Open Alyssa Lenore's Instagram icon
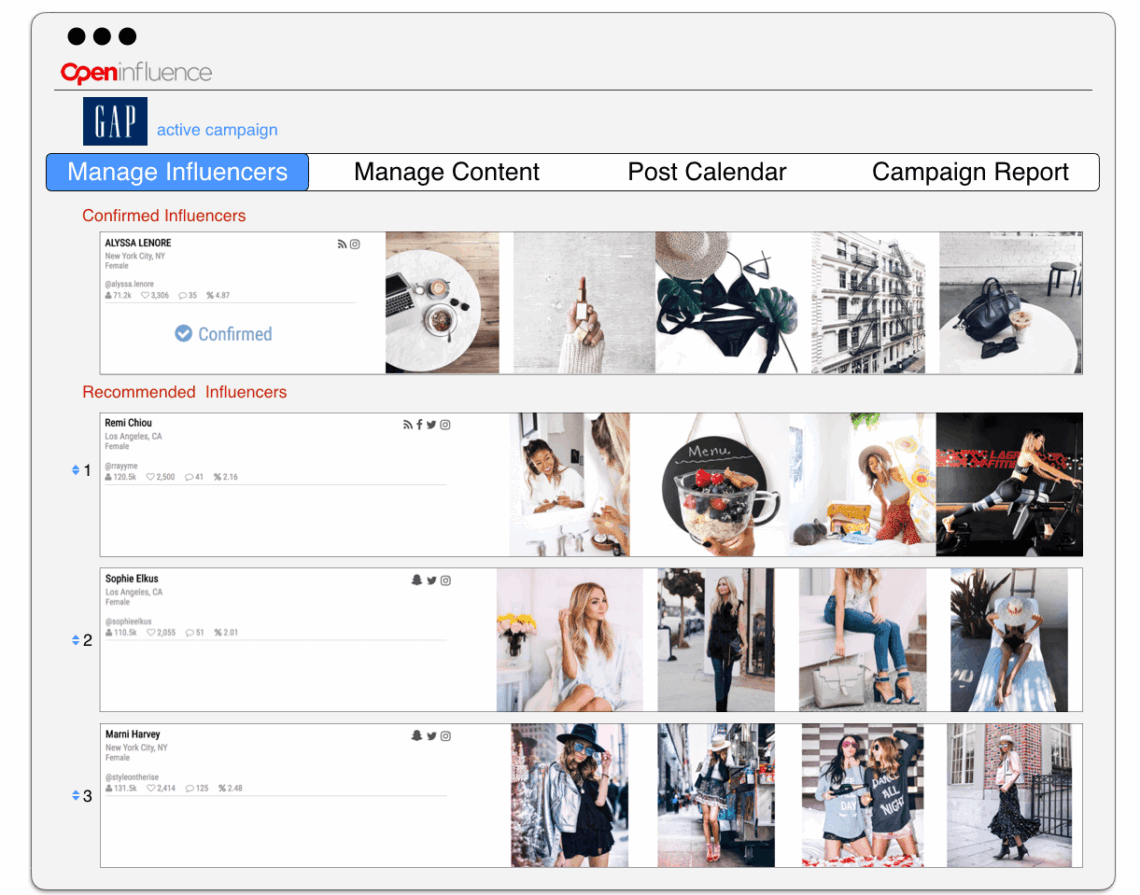This screenshot has width=1140, height=895. click(x=355, y=243)
